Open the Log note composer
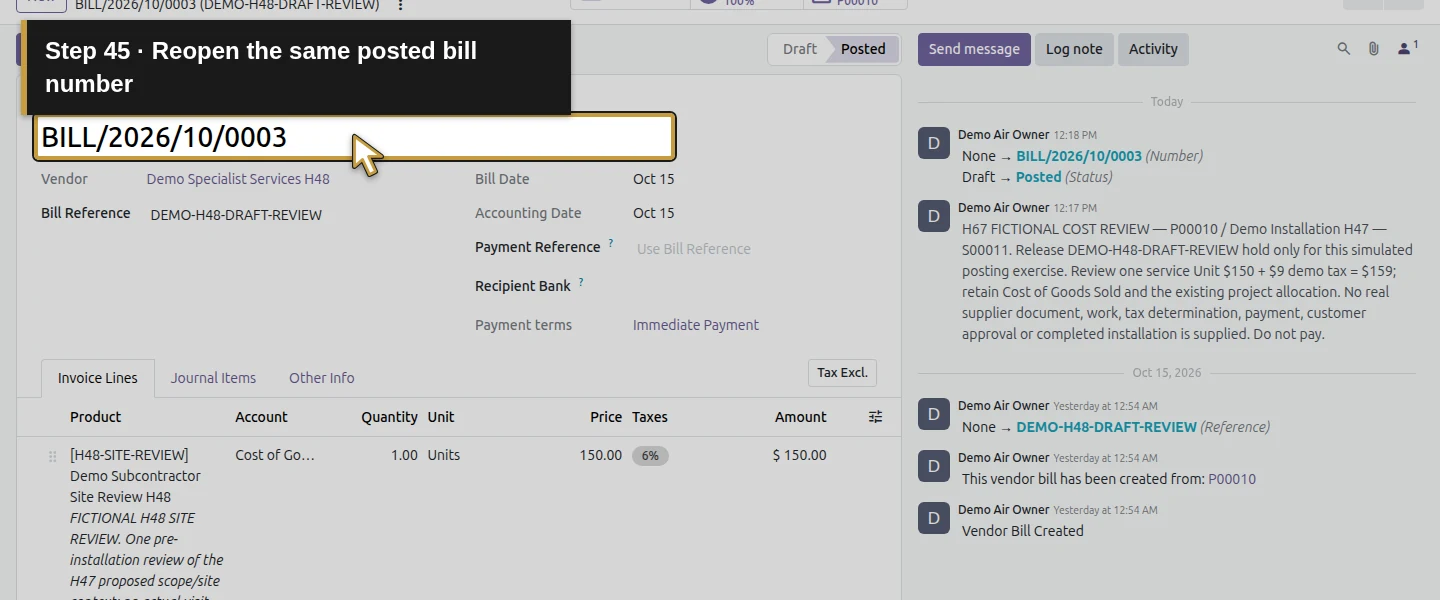Screen dimensions: 1440x600 coord(1074,49)
